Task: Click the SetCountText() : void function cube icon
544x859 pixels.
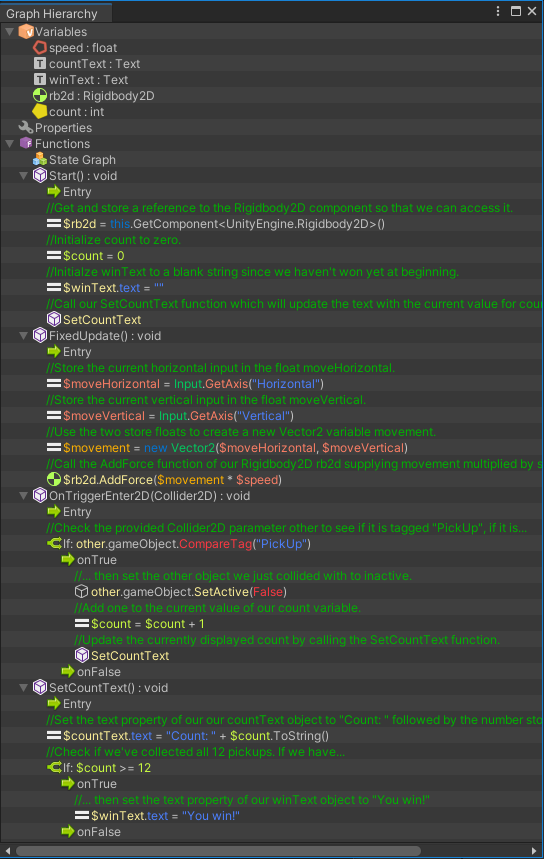Action: tap(40, 687)
